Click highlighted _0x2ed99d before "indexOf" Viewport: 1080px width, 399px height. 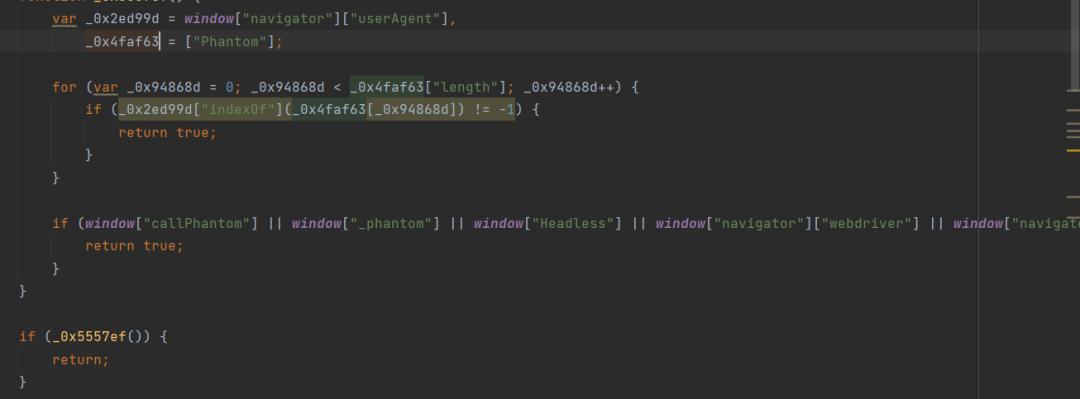[x=156, y=110]
